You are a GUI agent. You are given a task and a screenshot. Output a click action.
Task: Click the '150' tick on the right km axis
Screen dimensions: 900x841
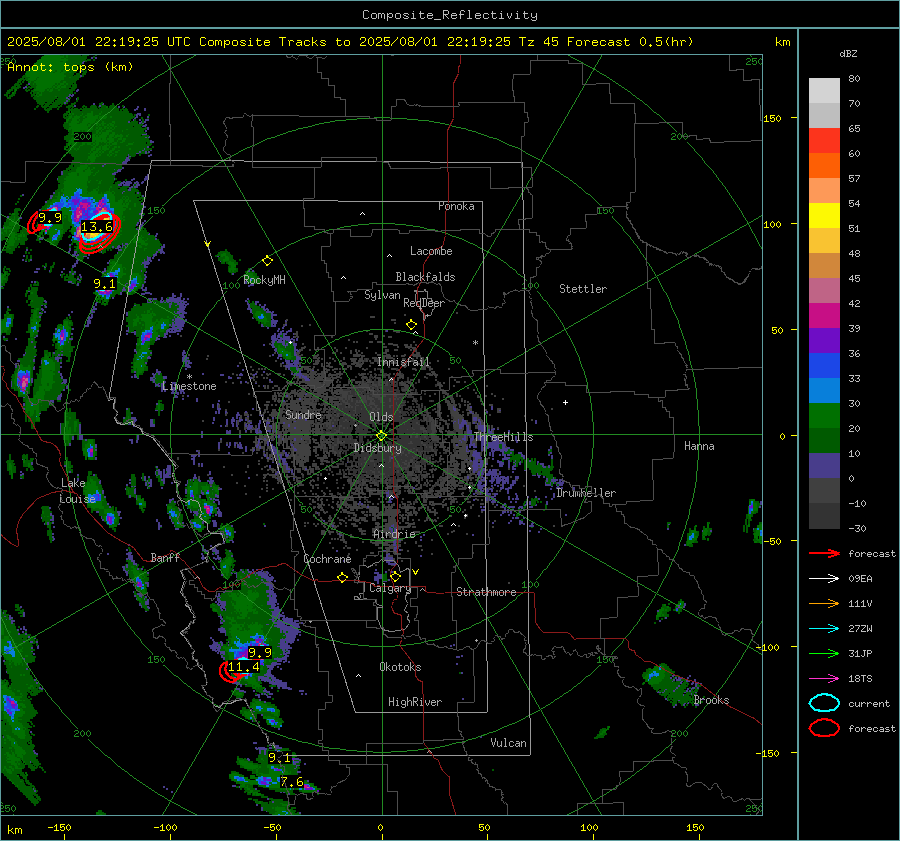(773, 118)
